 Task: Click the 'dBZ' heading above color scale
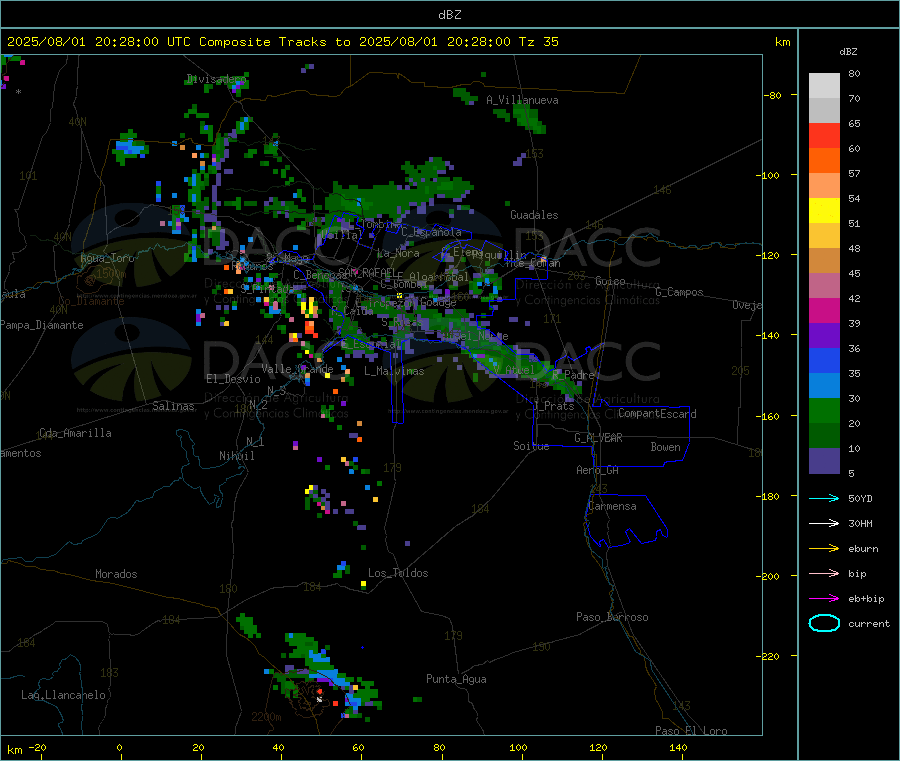[848, 52]
